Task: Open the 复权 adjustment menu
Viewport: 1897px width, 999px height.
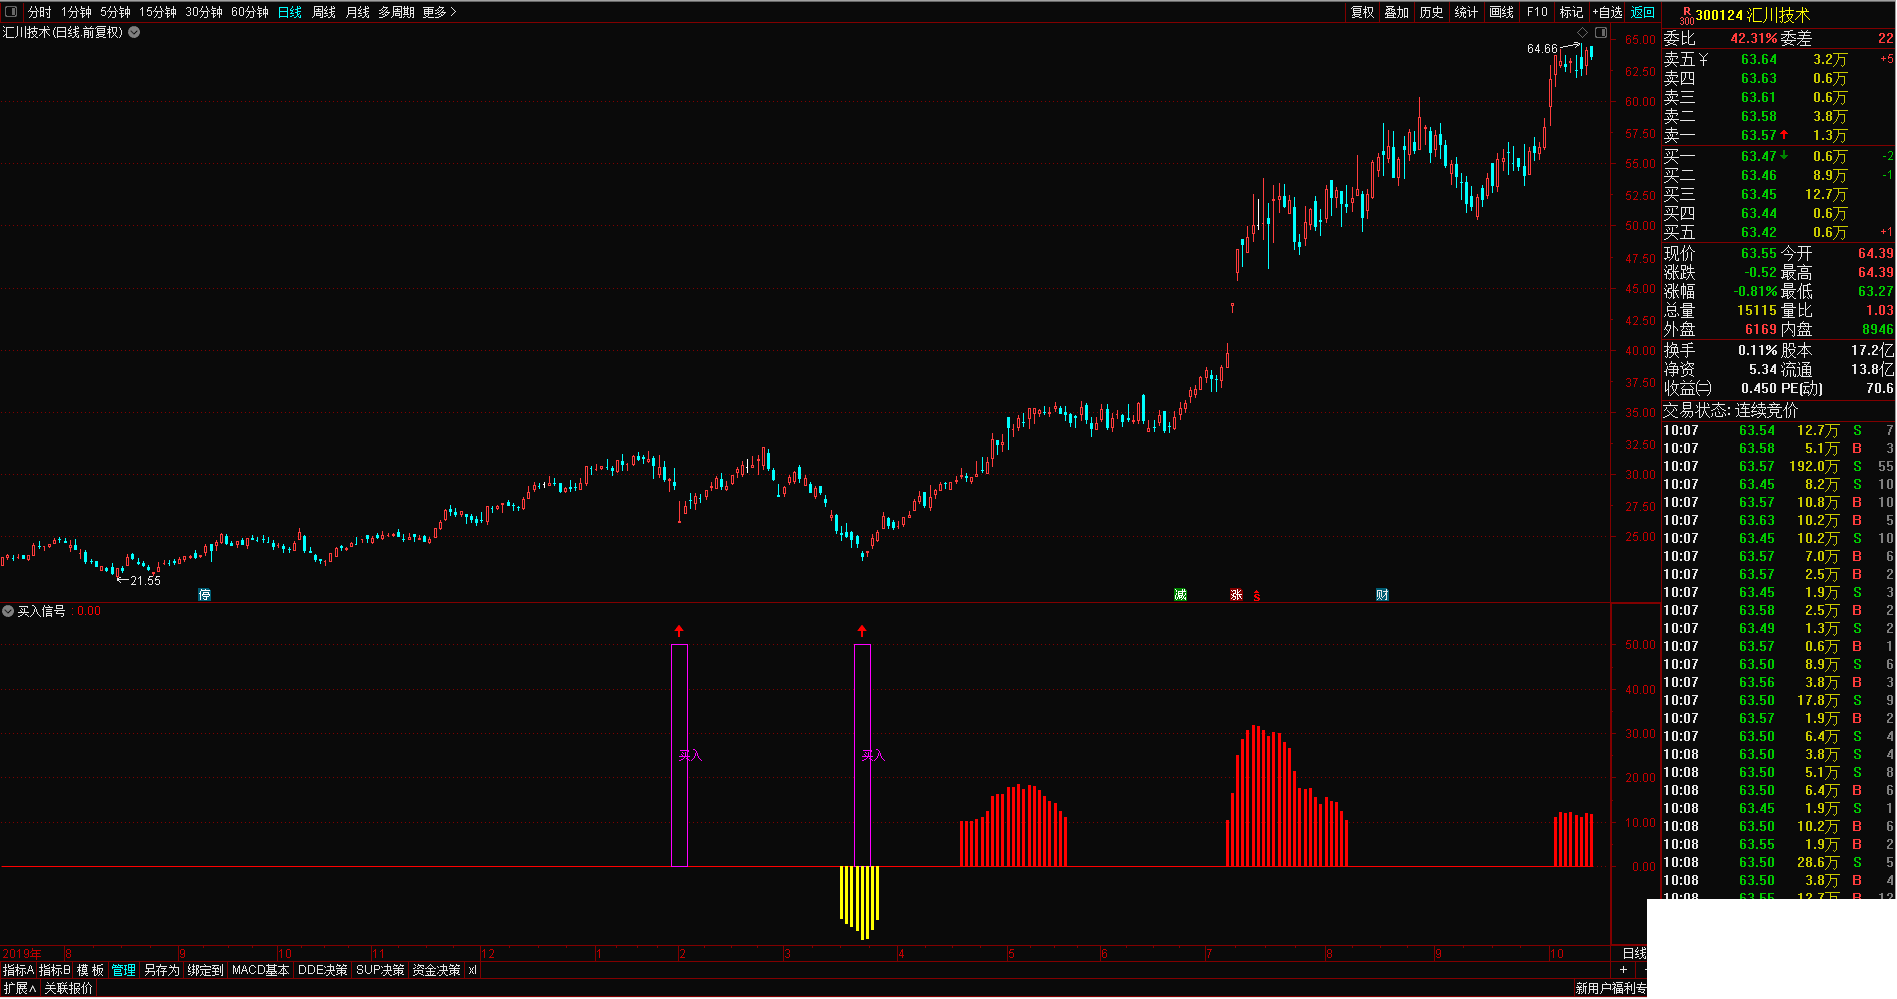Action: 1362,12
